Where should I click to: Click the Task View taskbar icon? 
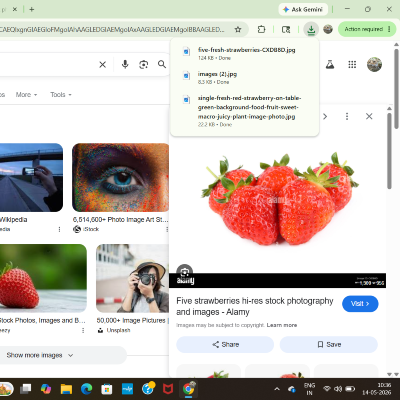[x=26, y=389]
